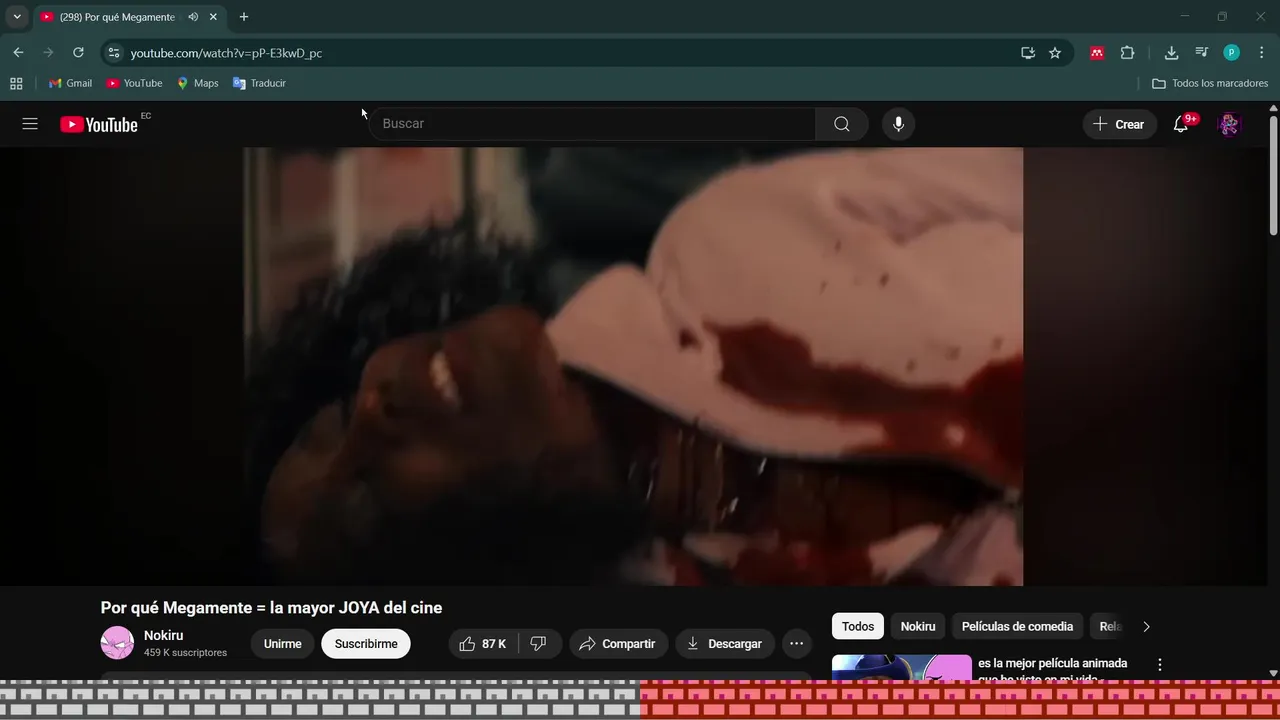Open the apps grid in bookmarks bar
The image size is (1280, 720).
point(16,83)
